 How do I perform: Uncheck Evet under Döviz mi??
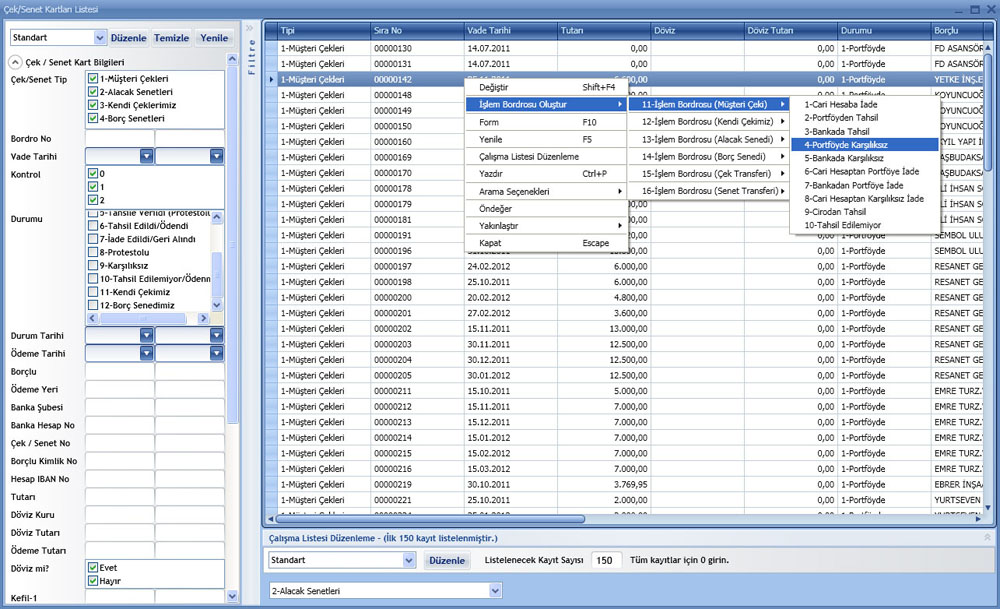point(93,568)
